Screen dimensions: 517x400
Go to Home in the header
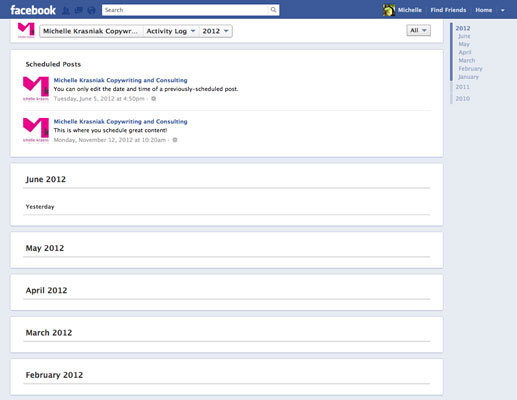point(483,10)
